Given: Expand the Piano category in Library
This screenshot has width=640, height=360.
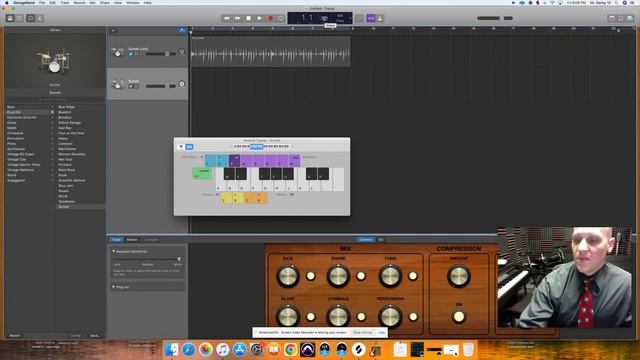Looking at the screenshot, I should tap(52, 144).
